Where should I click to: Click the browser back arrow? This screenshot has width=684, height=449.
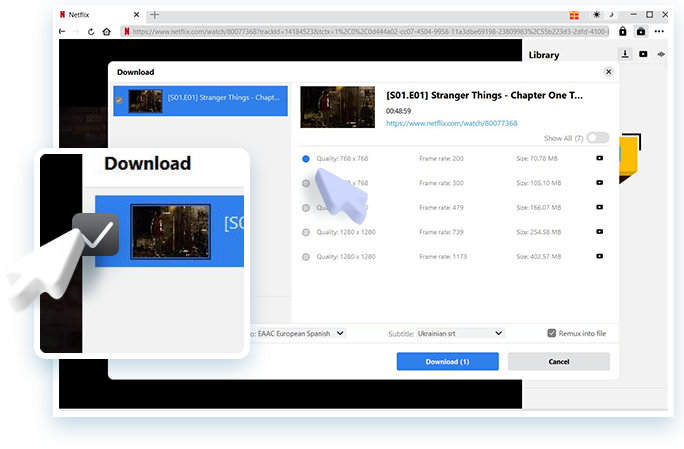coord(62,31)
